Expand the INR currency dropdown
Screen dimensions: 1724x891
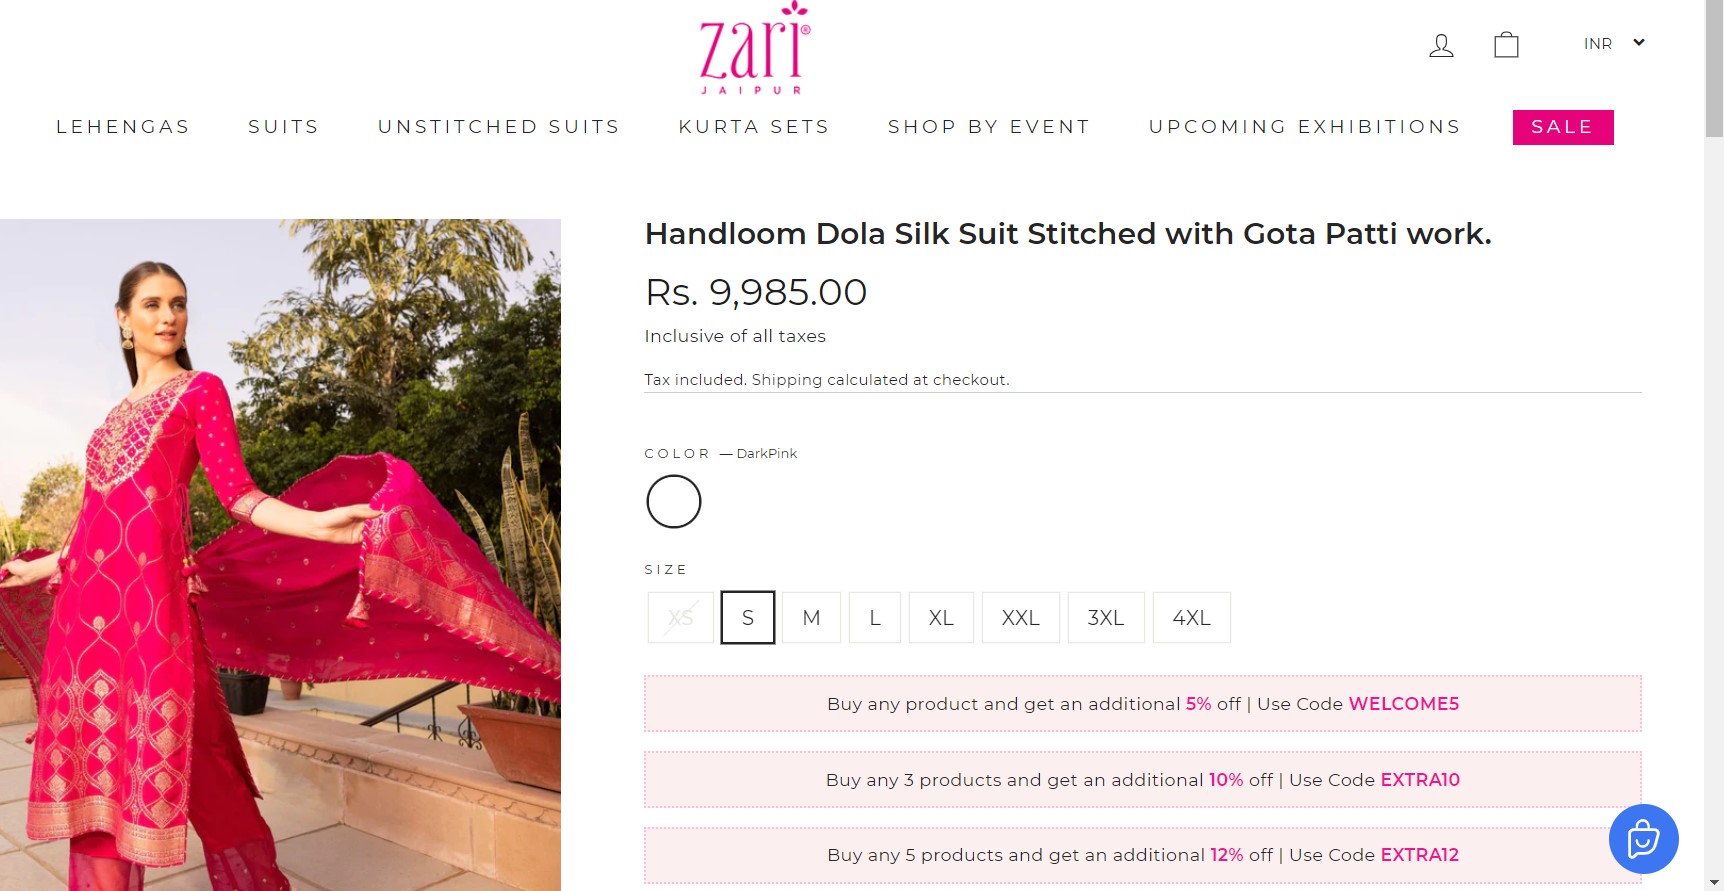pos(1614,43)
